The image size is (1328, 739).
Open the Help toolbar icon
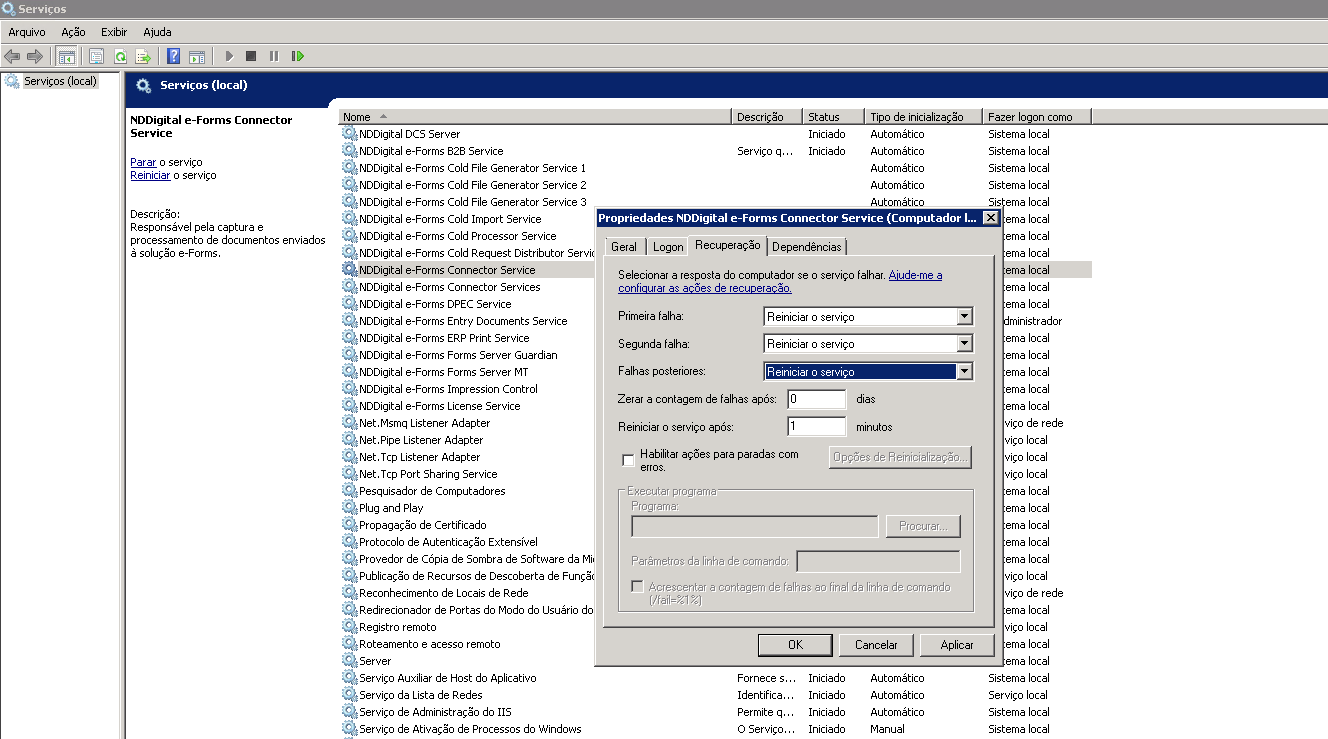pyautogui.click(x=174, y=56)
